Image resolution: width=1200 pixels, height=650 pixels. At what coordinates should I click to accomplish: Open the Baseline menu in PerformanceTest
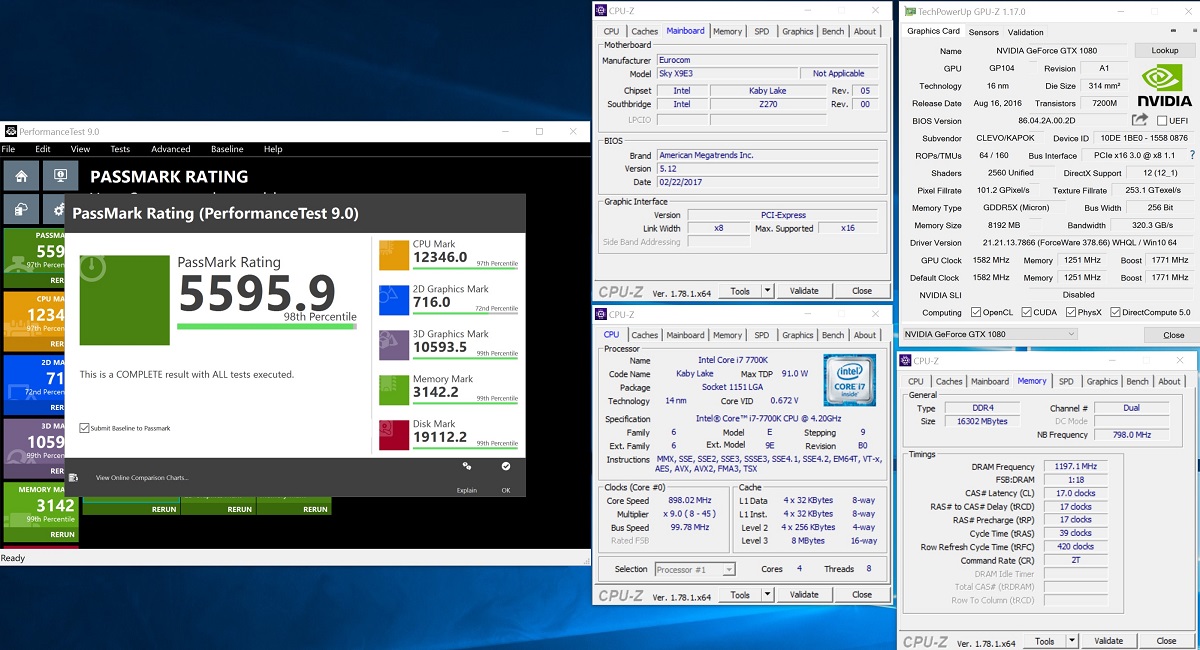(x=227, y=149)
